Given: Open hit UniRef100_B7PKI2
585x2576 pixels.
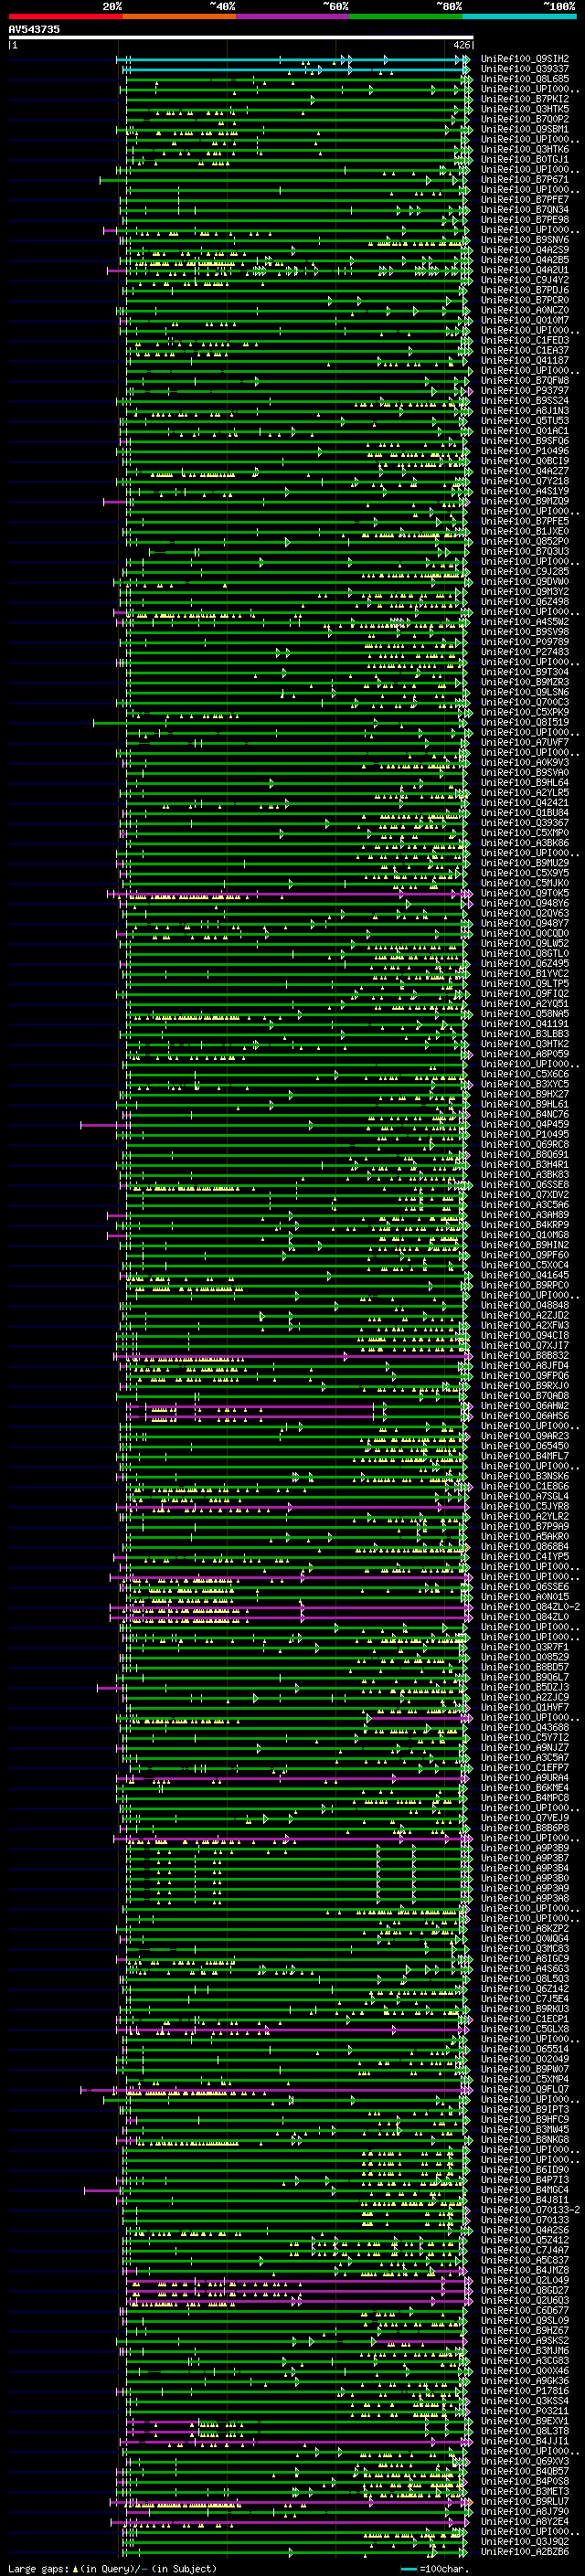Looking at the screenshot, I should [x=525, y=99].
